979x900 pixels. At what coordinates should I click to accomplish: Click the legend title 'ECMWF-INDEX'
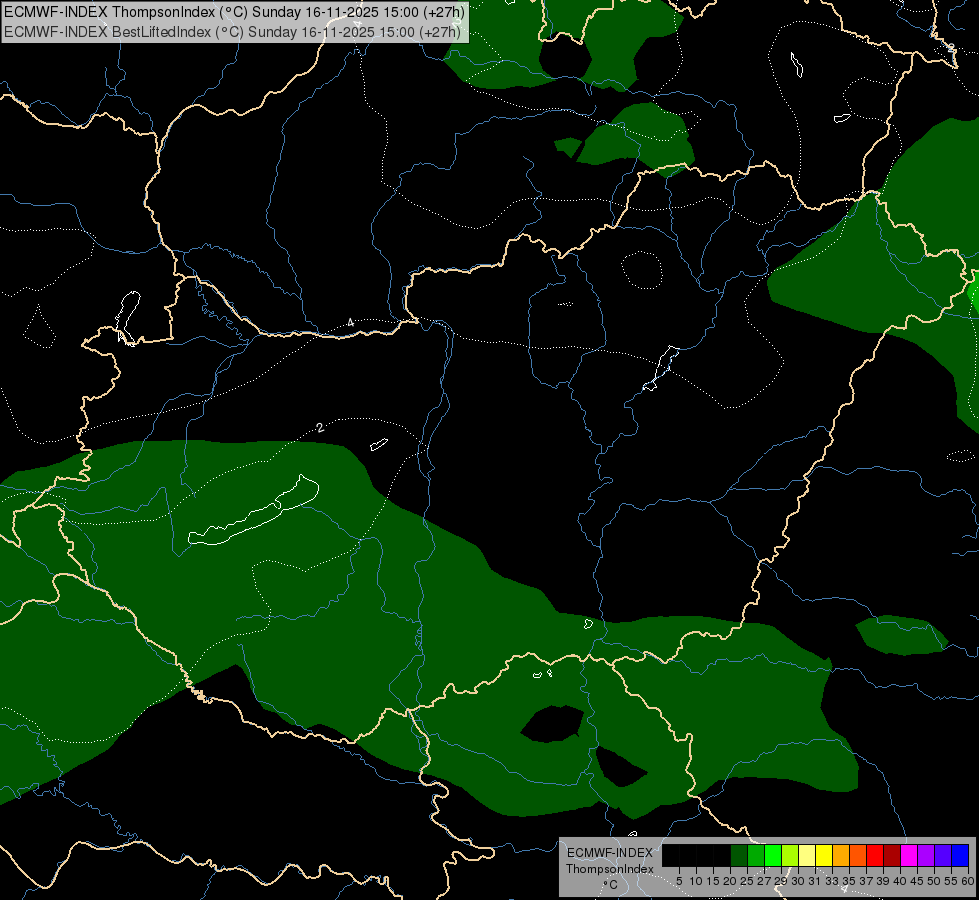[610, 853]
